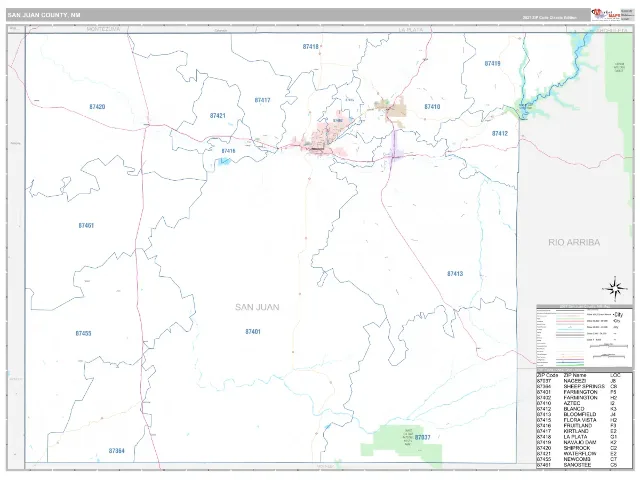Viewport: 640px width, 480px height.
Task: Select FLORA VISTA in the ZIP index table
Action: click(580, 420)
